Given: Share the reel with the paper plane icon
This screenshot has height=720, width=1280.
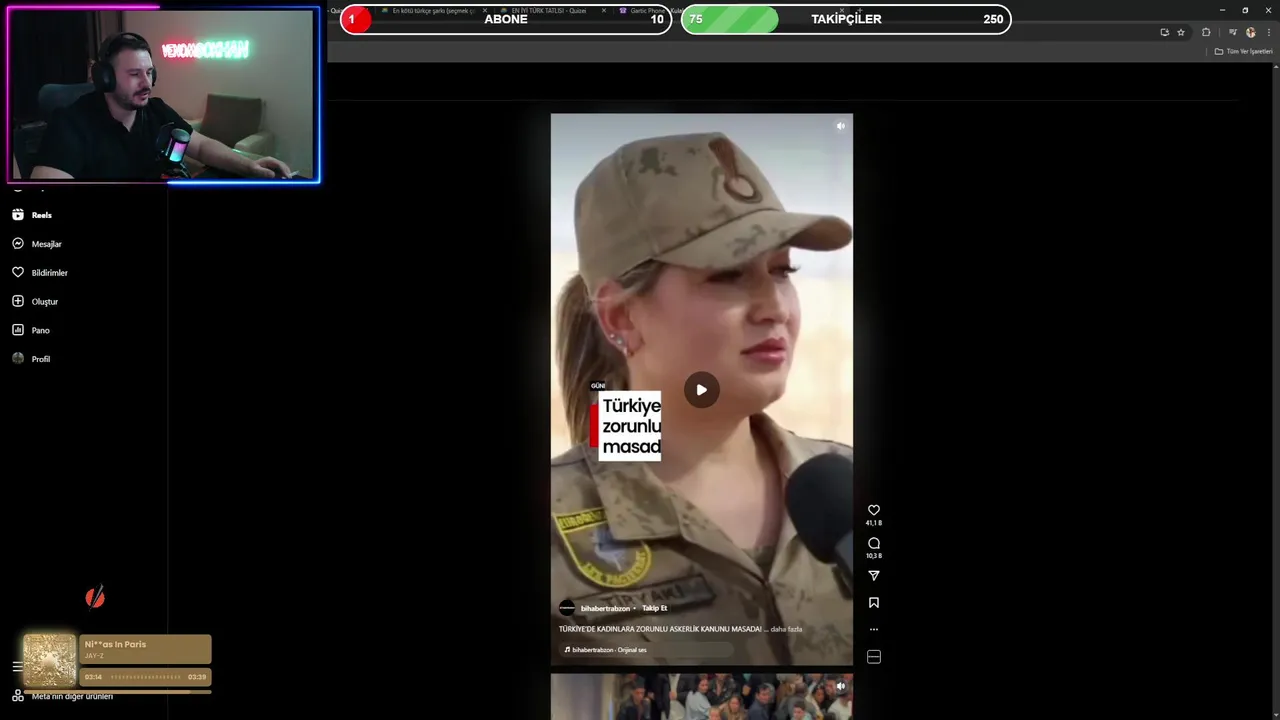Looking at the screenshot, I should tap(873, 575).
